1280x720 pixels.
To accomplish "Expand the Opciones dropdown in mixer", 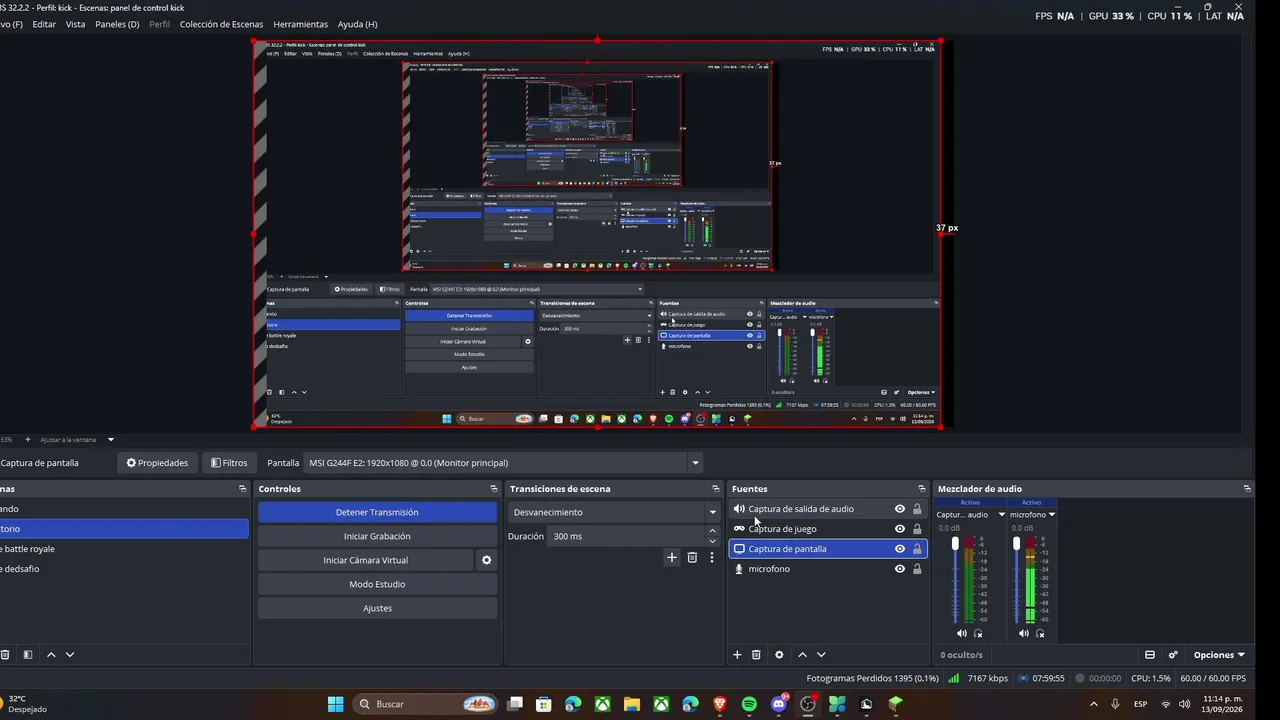I will tap(1219, 655).
